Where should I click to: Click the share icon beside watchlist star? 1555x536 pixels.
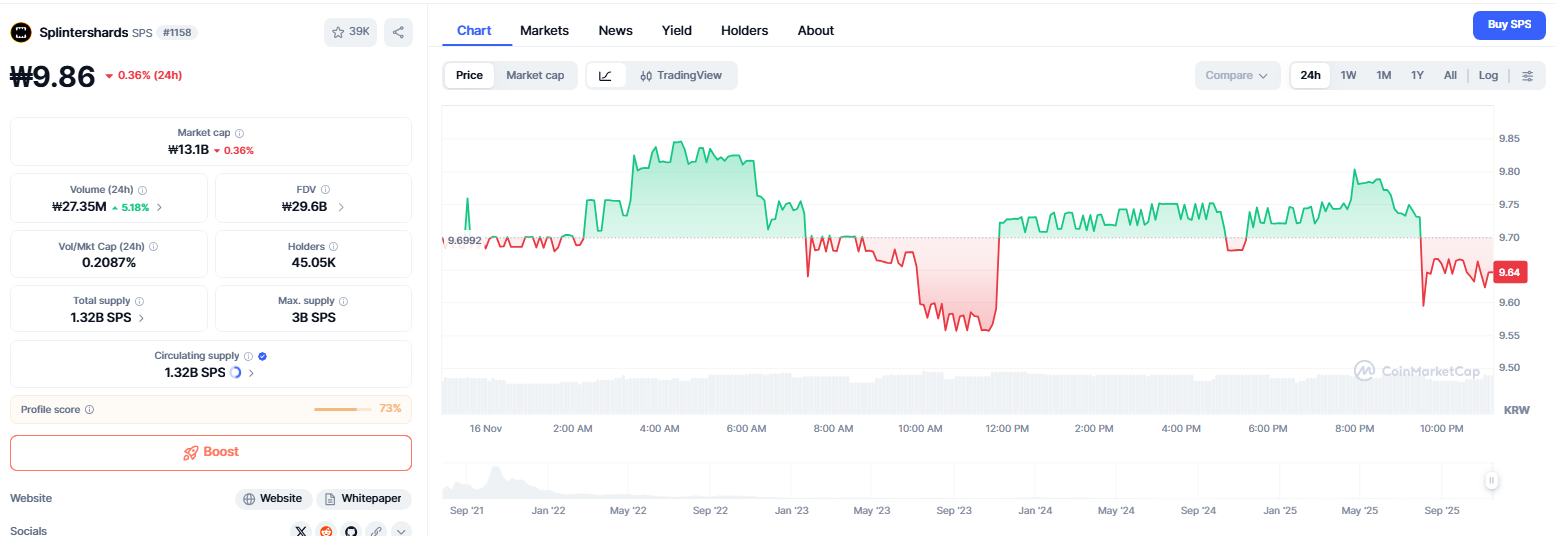coord(398,32)
